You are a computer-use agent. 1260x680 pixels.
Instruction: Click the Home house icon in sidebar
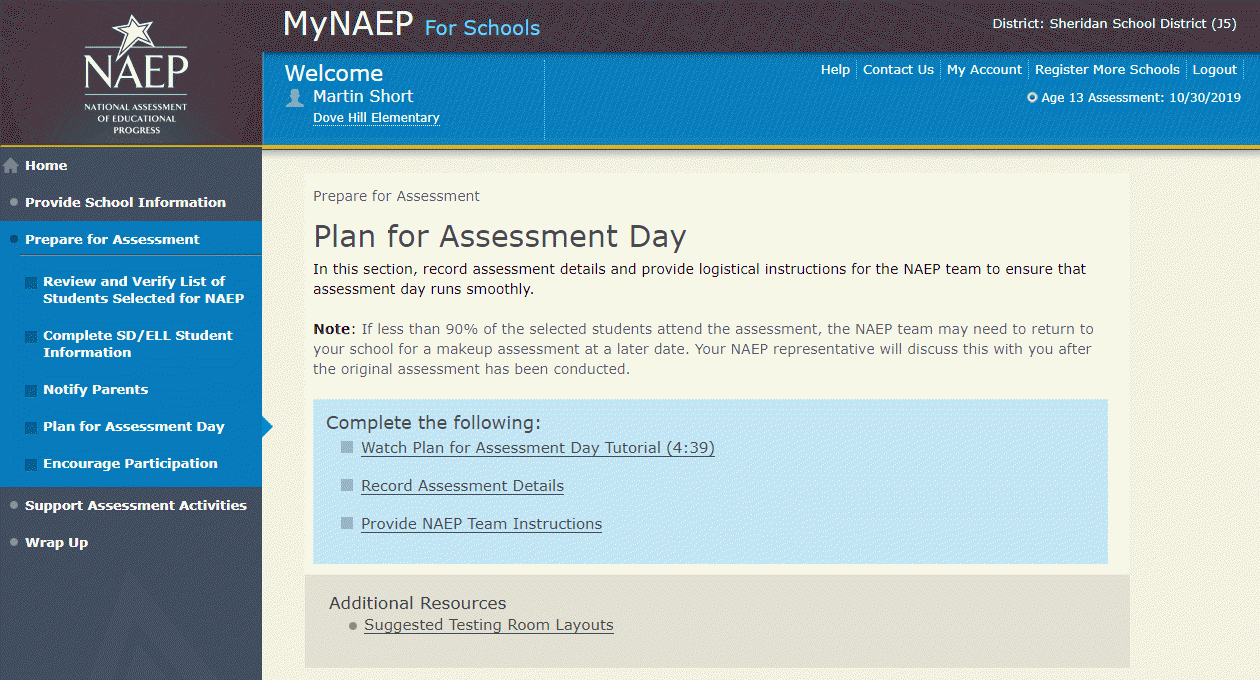click(11, 166)
